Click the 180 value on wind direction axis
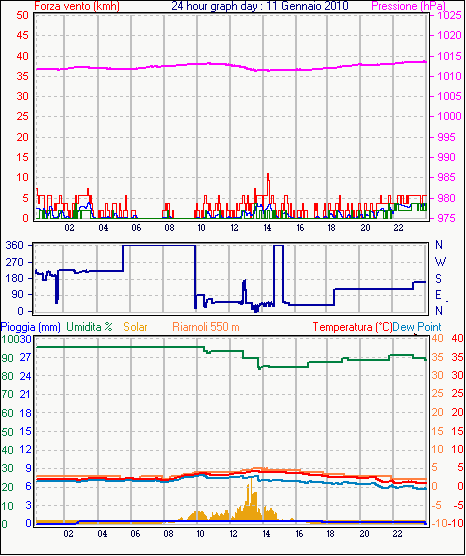Viewport: 466px width, 556px height. 15,278
